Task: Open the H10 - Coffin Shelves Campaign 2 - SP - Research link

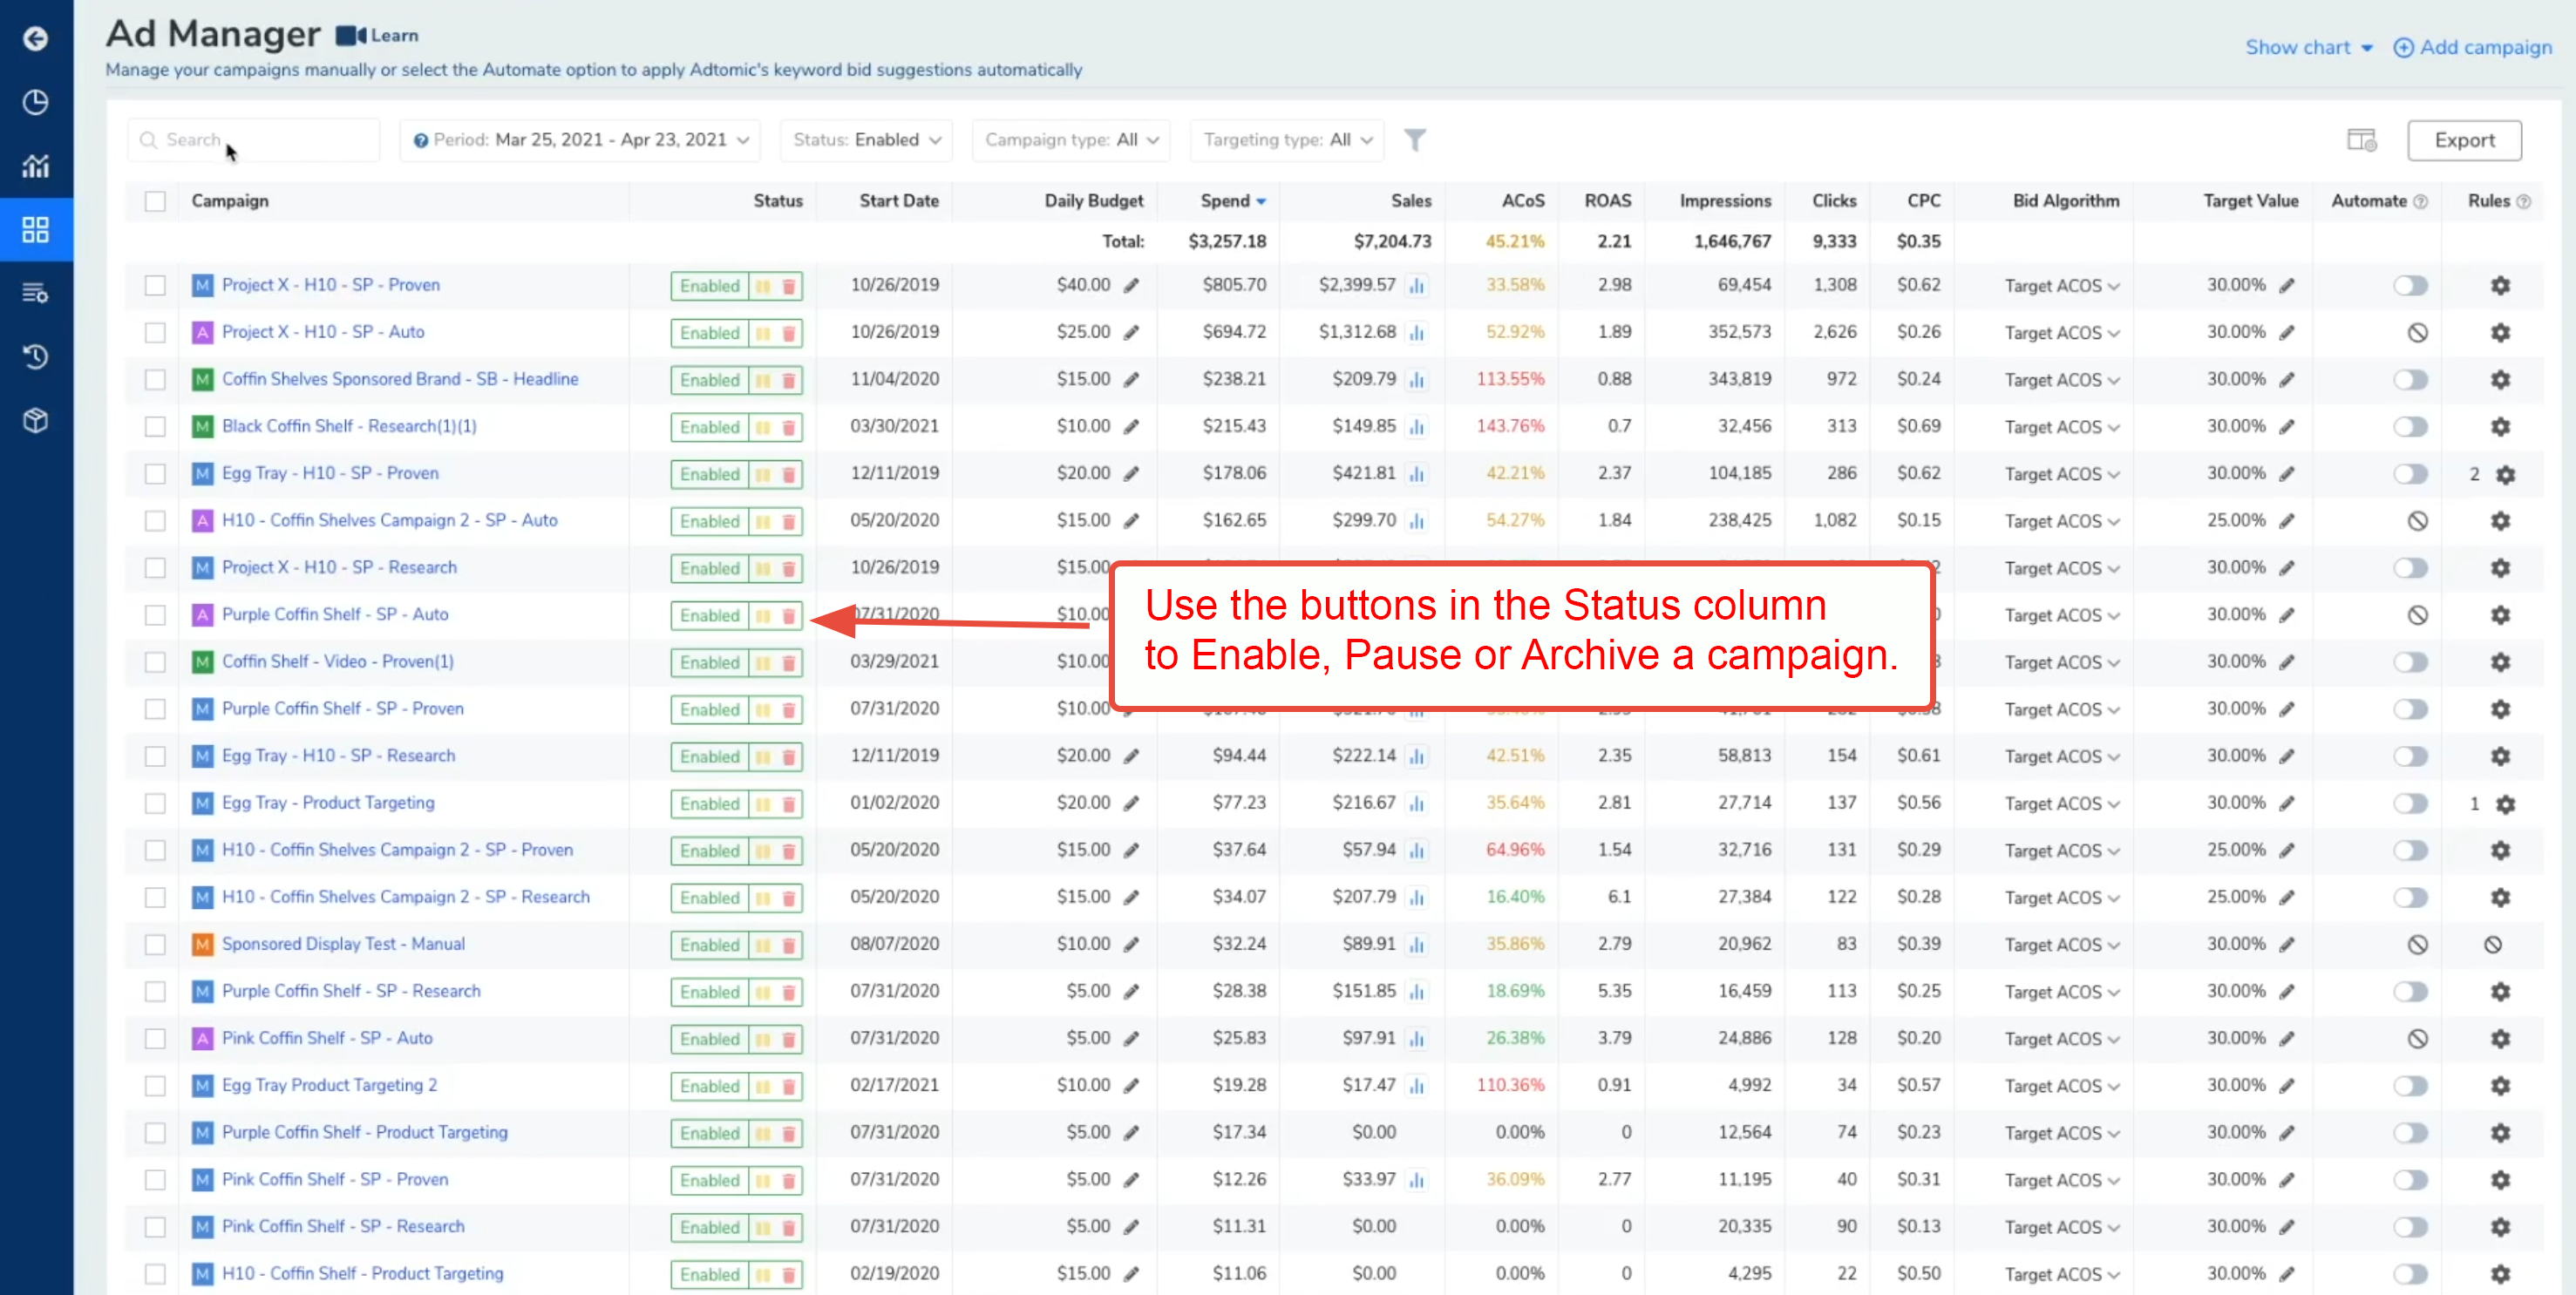Action: (x=406, y=898)
